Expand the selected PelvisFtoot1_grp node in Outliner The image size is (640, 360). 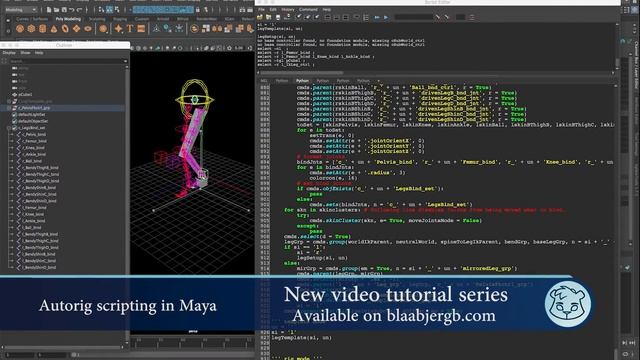(x=9, y=108)
